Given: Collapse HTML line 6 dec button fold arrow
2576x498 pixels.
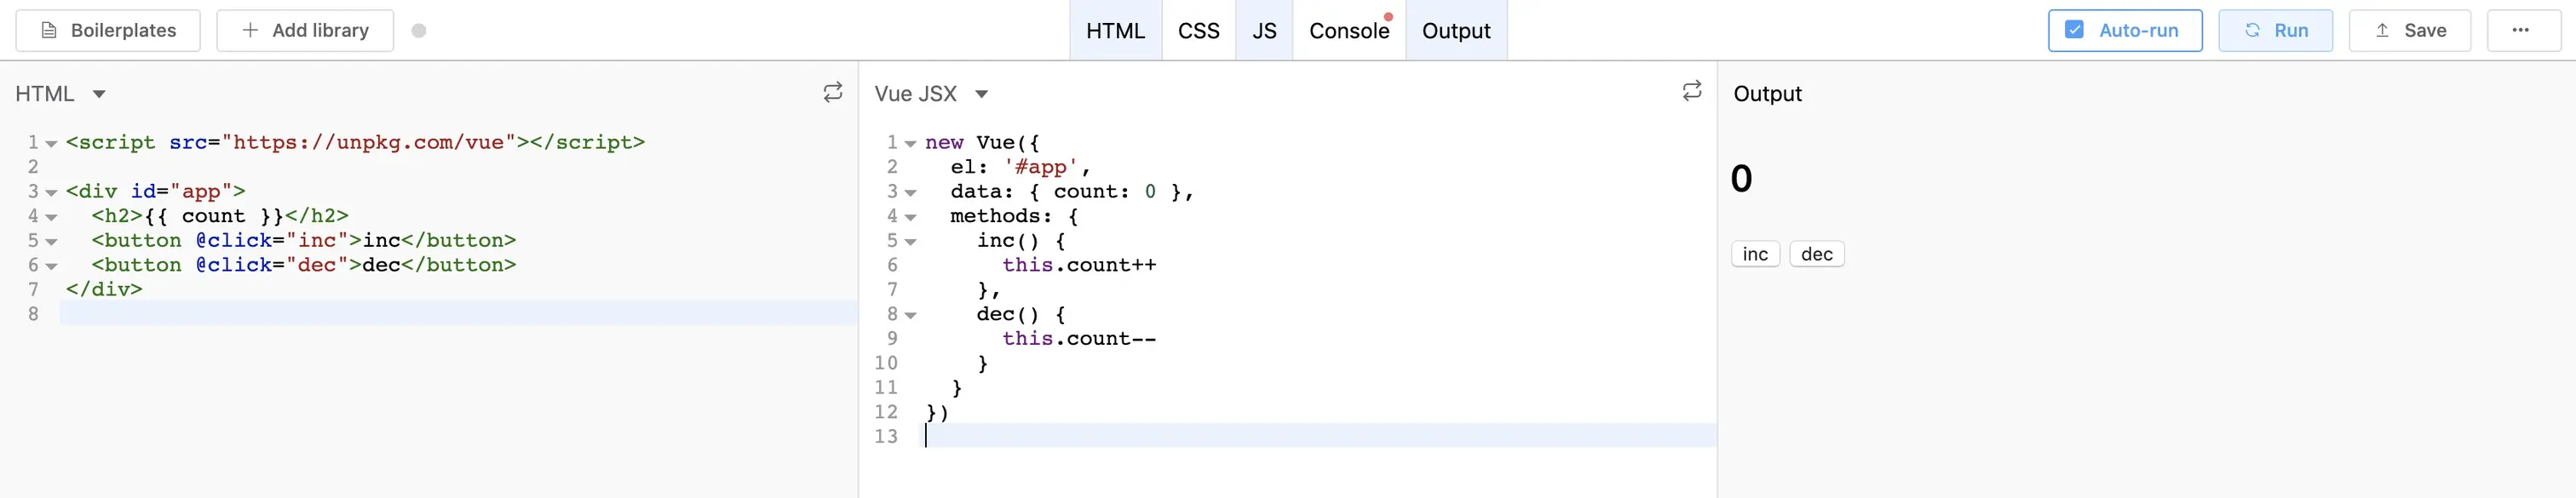Looking at the screenshot, I should [51, 266].
